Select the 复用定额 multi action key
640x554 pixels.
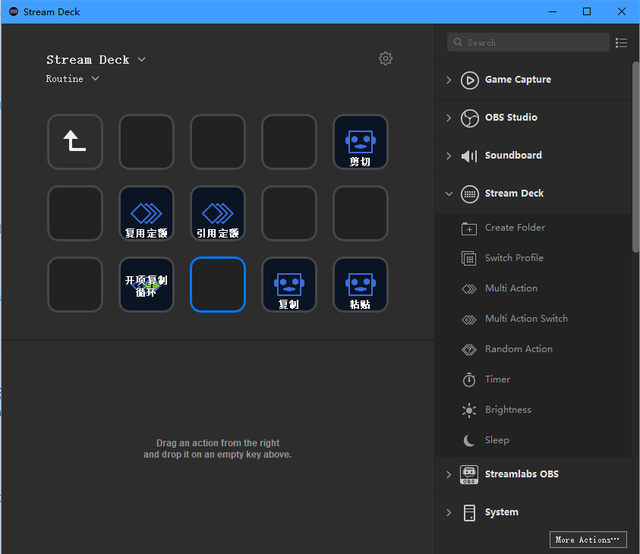146,213
